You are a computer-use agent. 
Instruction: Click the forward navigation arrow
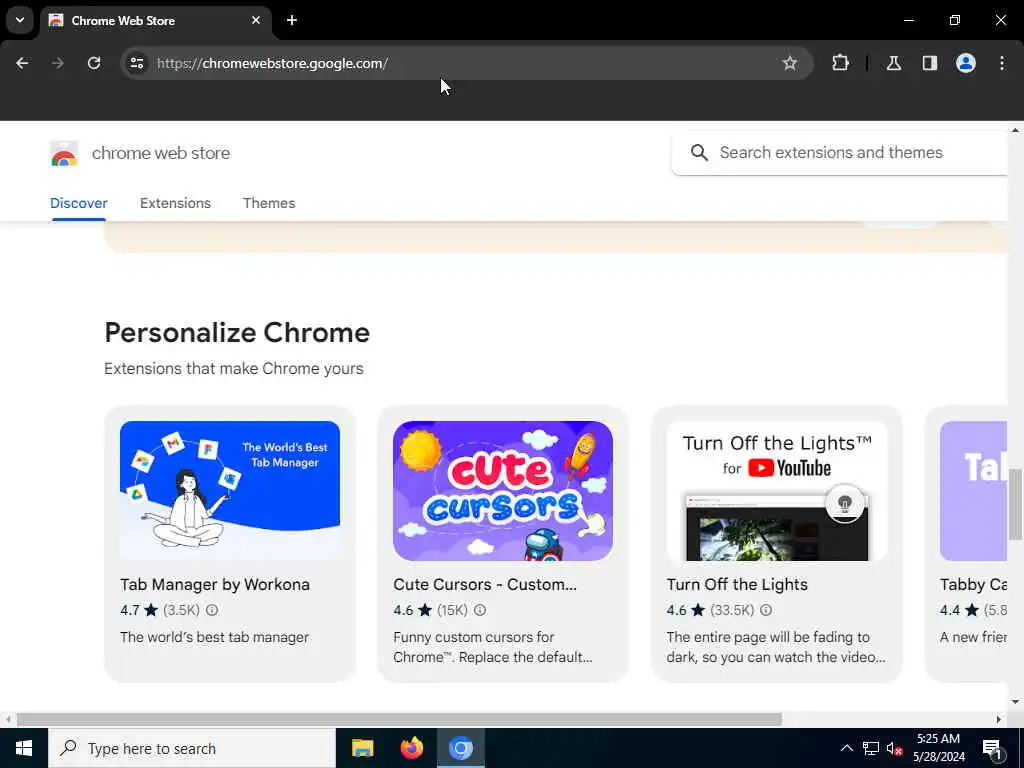(x=58, y=63)
